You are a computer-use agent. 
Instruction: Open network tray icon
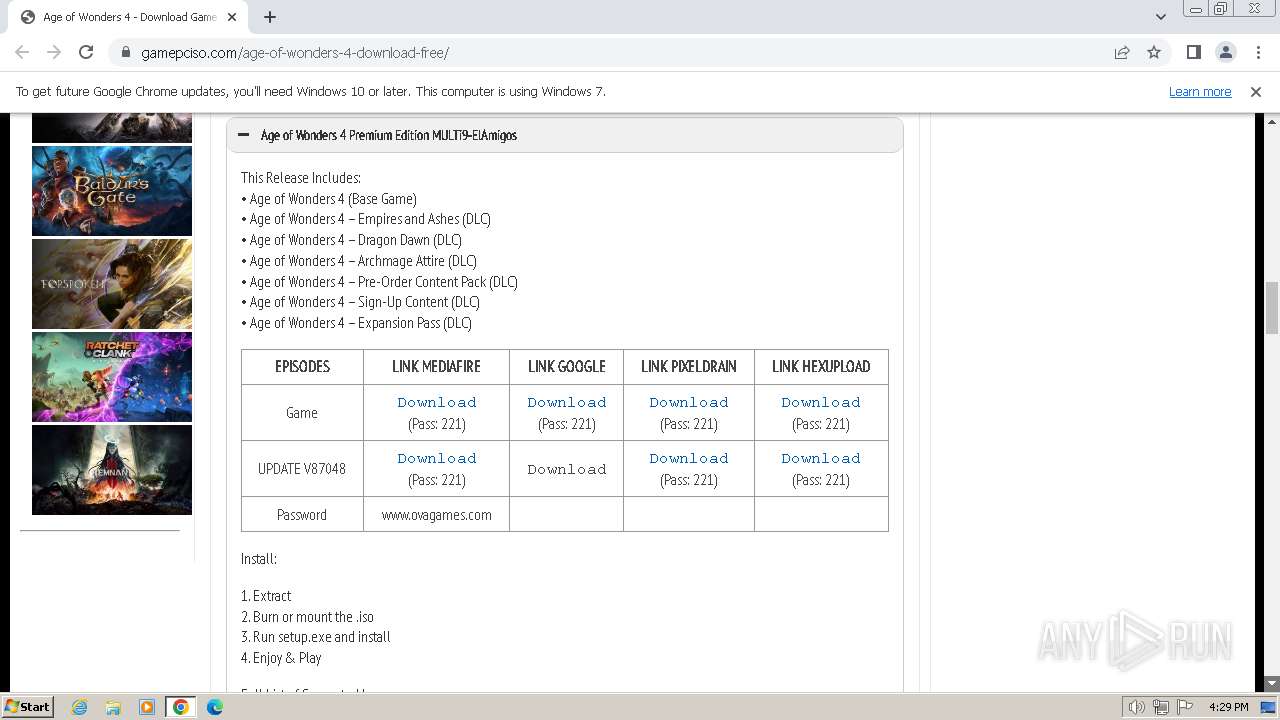[x=1161, y=707]
